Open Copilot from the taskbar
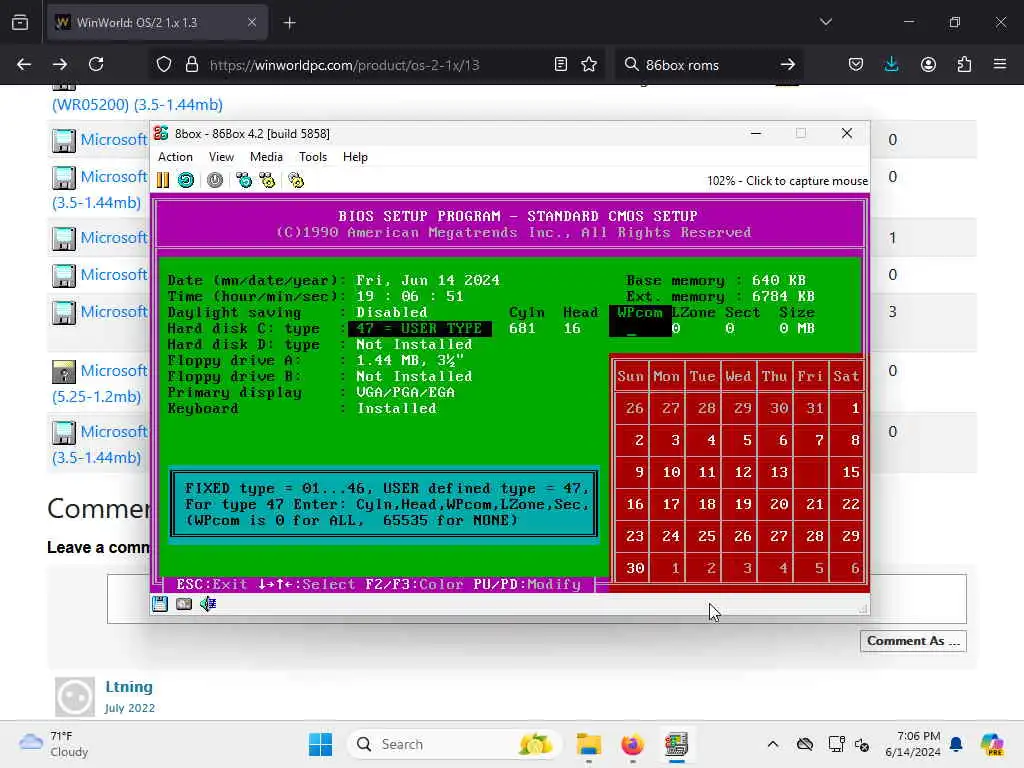 pos(992,744)
